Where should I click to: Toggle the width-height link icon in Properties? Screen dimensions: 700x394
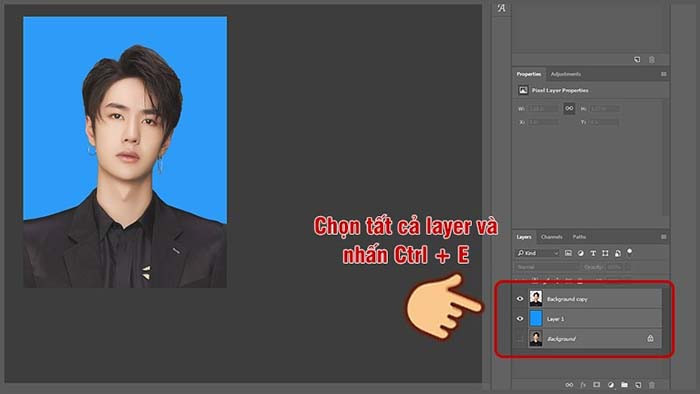tap(569, 108)
